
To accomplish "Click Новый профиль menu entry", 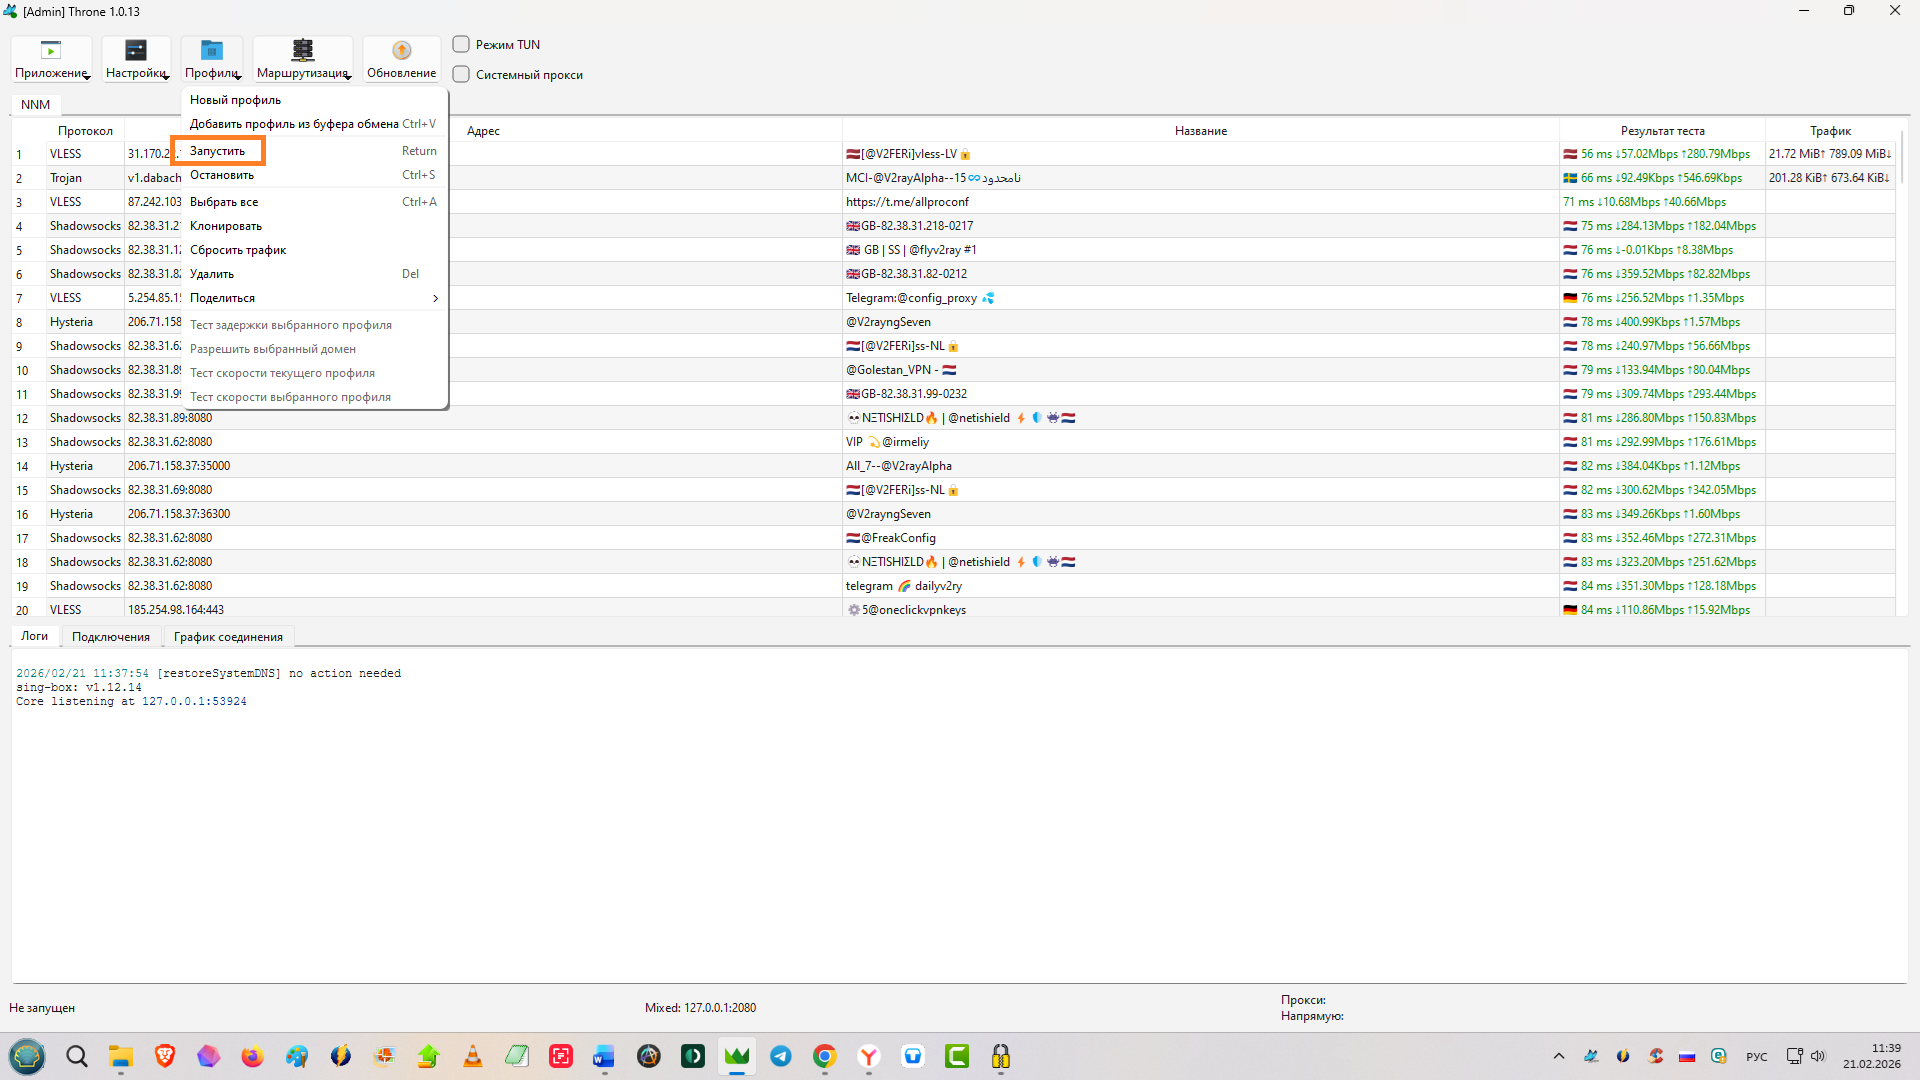I will (x=236, y=100).
